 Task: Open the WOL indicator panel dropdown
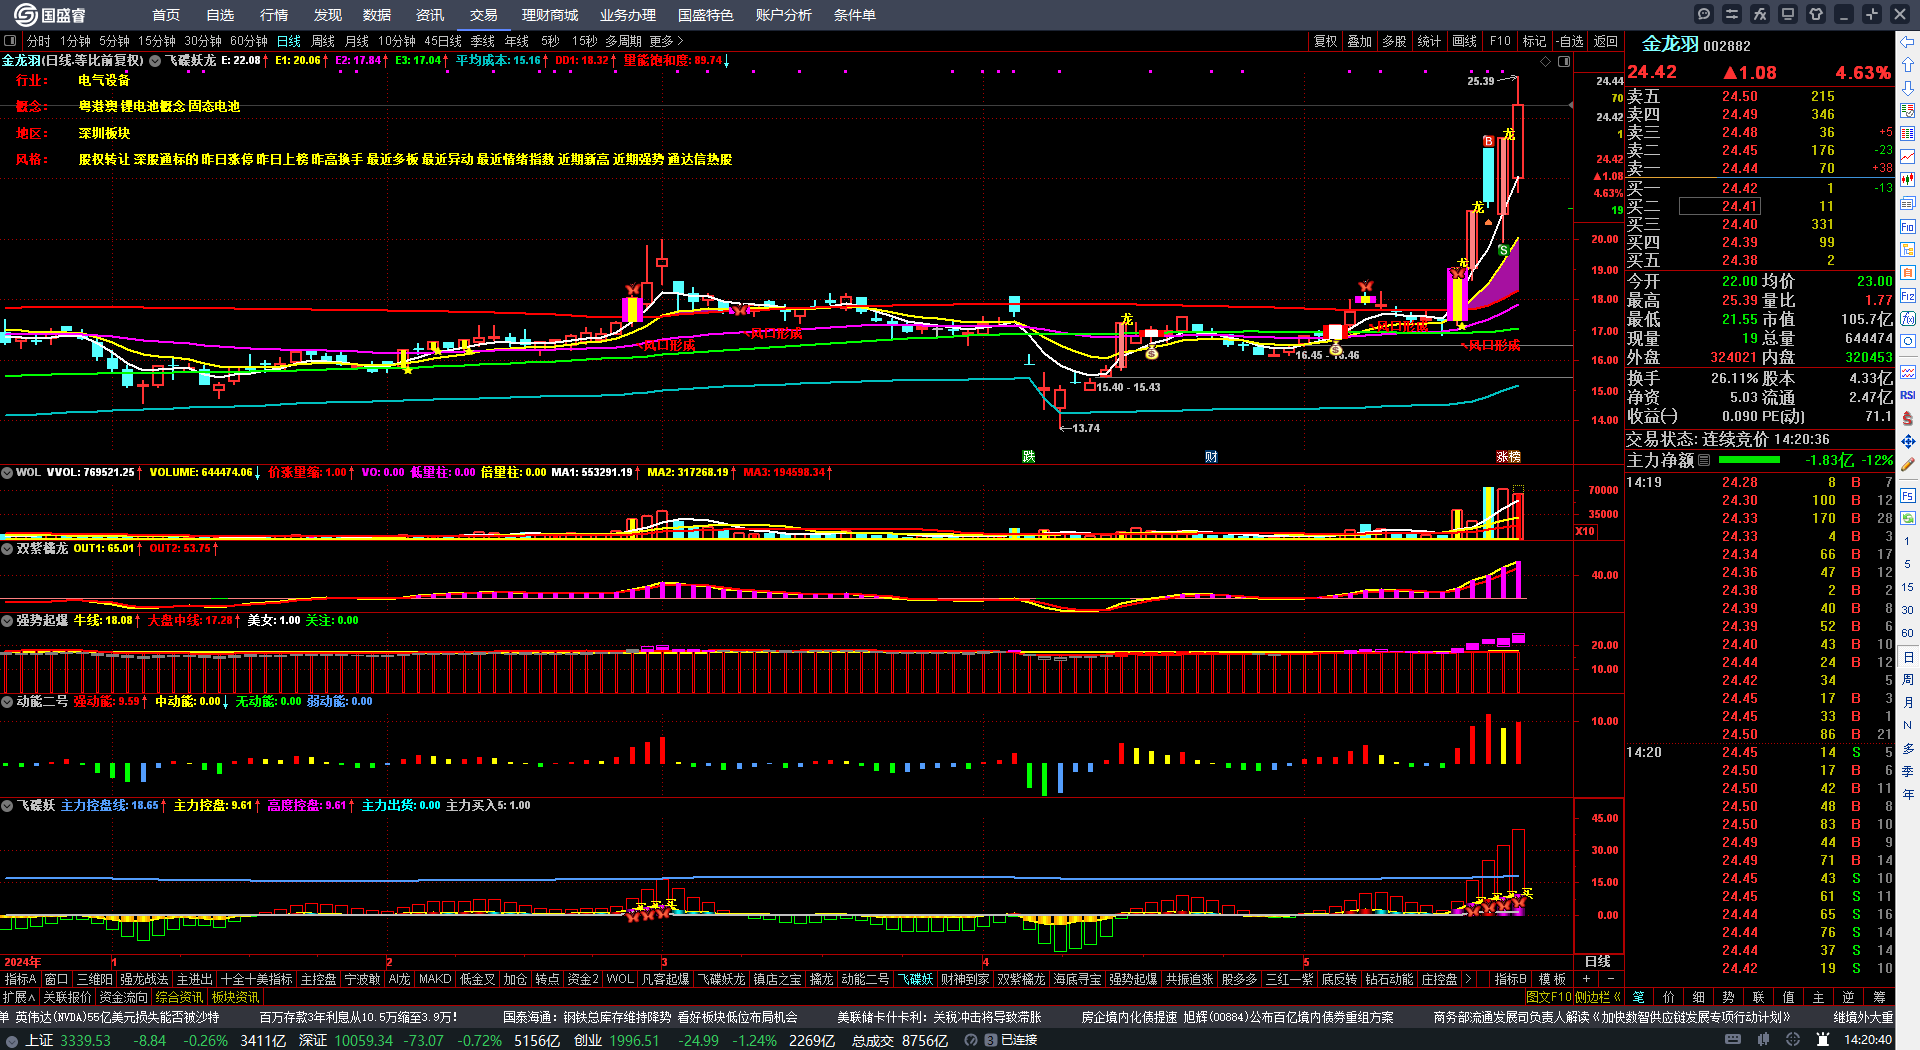click(x=7, y=472)
